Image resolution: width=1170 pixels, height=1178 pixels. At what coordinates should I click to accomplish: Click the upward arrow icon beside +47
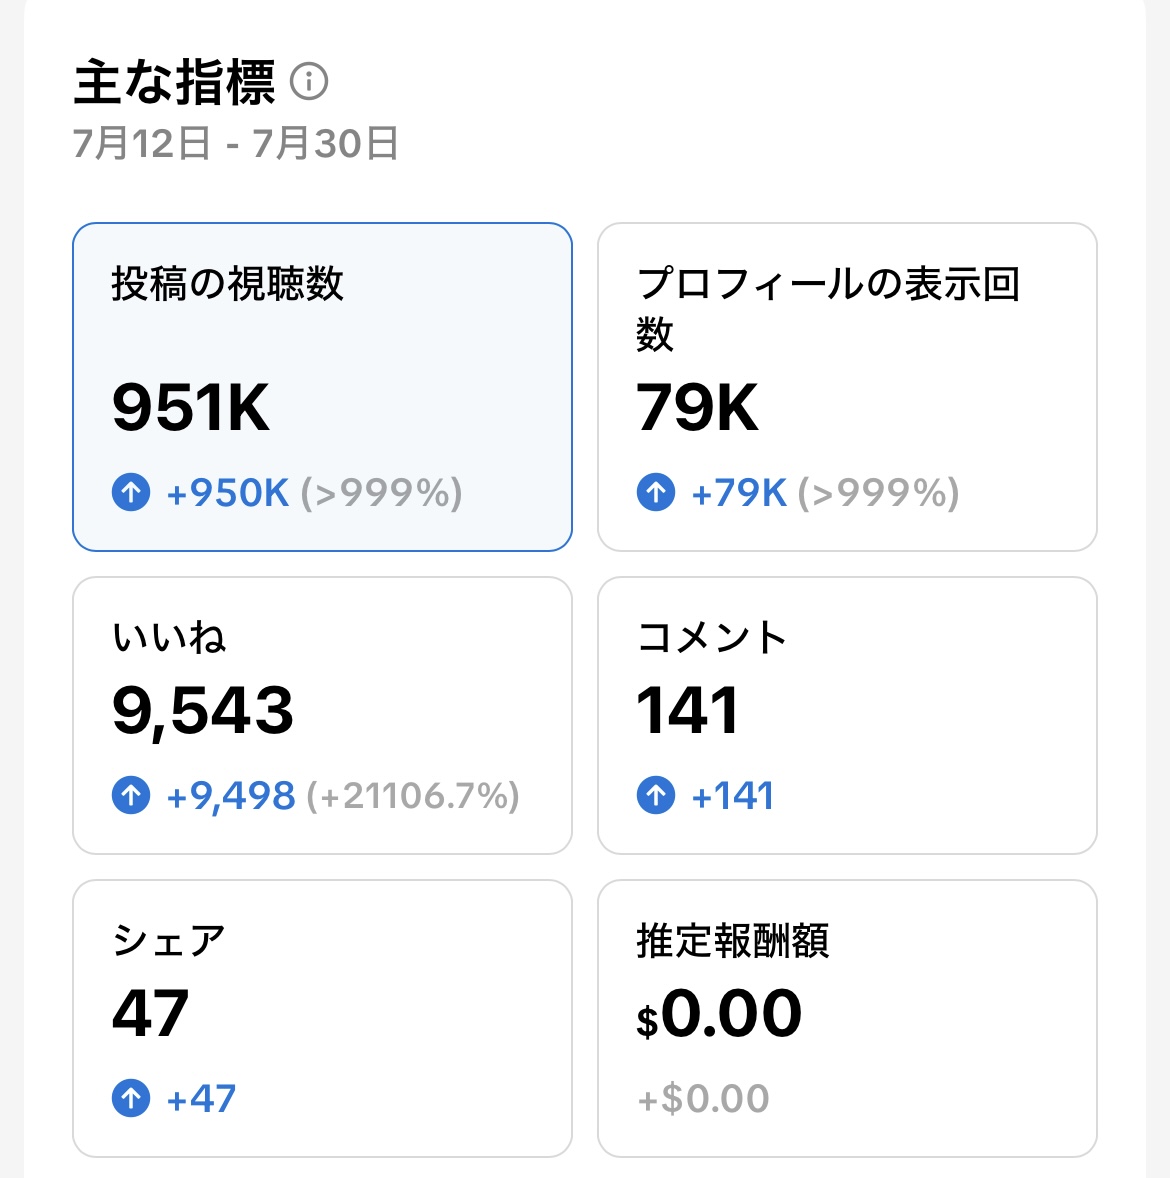[130, 1097]
